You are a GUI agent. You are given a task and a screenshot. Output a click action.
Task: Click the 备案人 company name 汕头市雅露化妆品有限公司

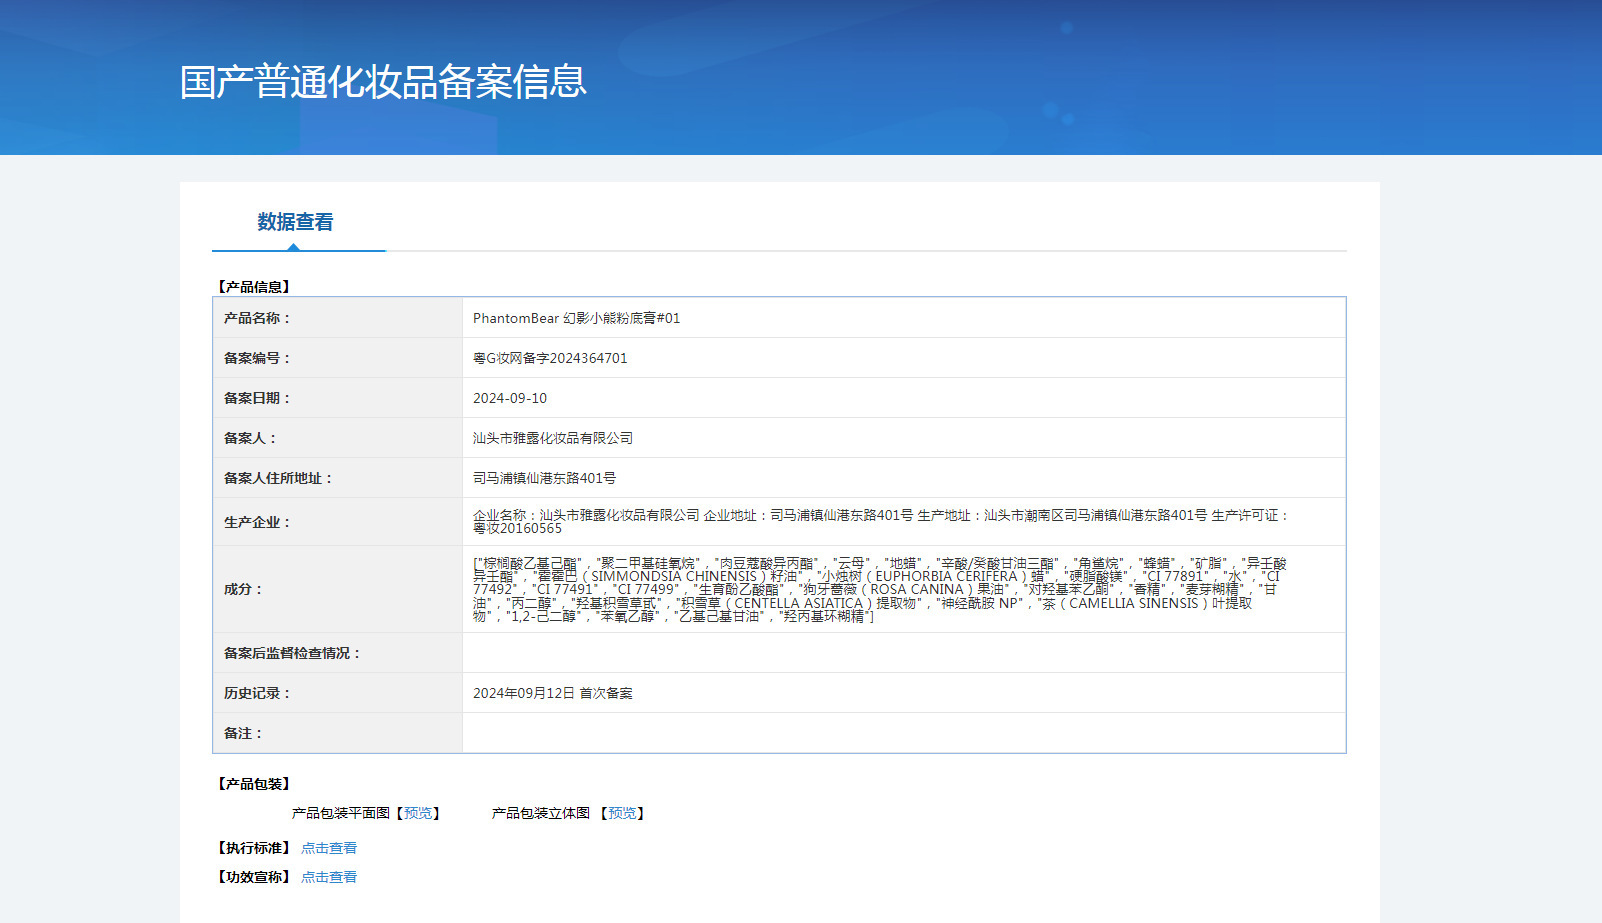point(553,438)
